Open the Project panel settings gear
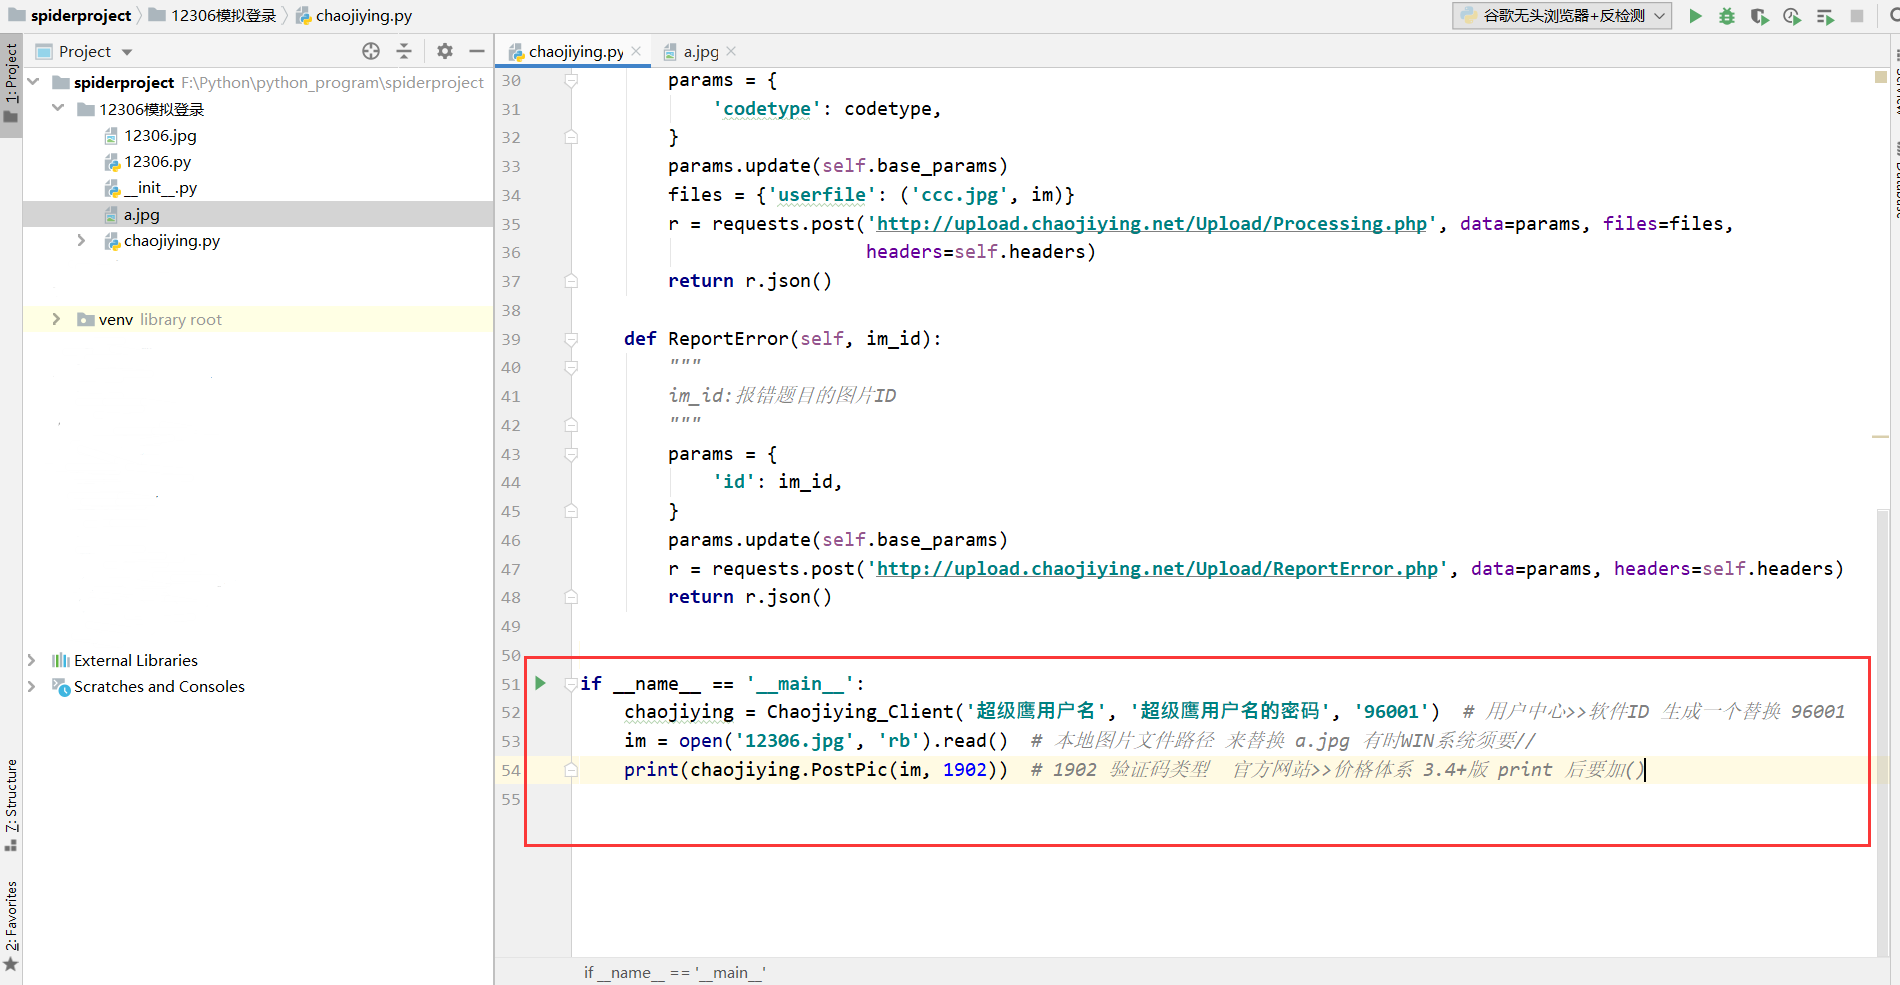This screenshot has width=1900, height=985. click(445, 51)
